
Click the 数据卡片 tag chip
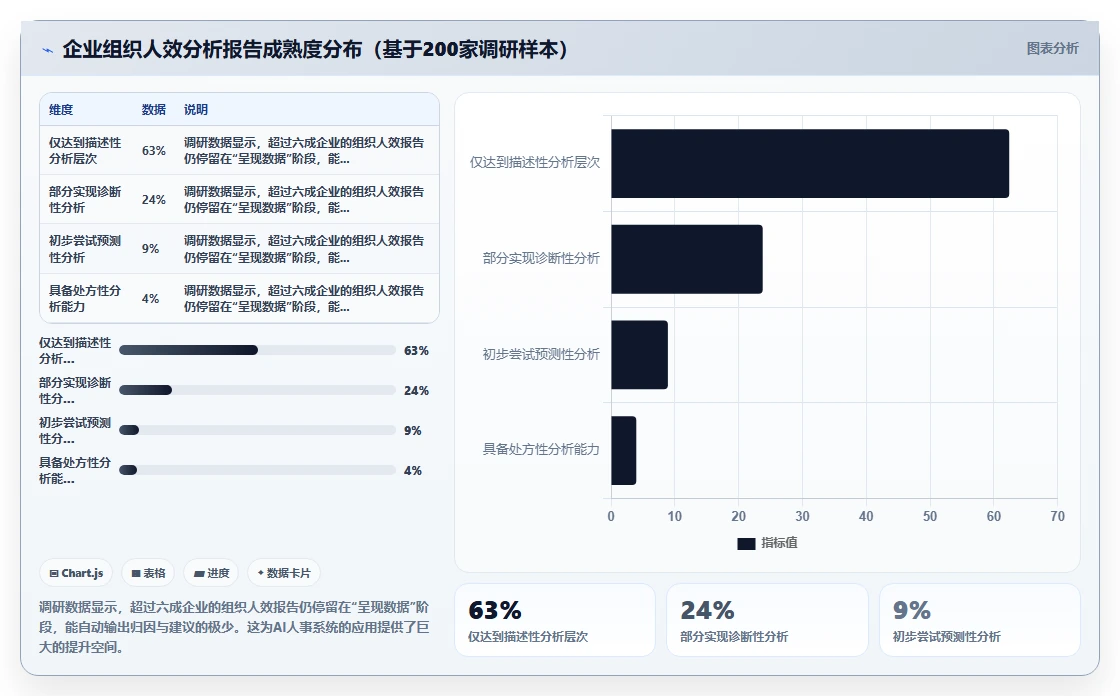[x=284, y=573]
